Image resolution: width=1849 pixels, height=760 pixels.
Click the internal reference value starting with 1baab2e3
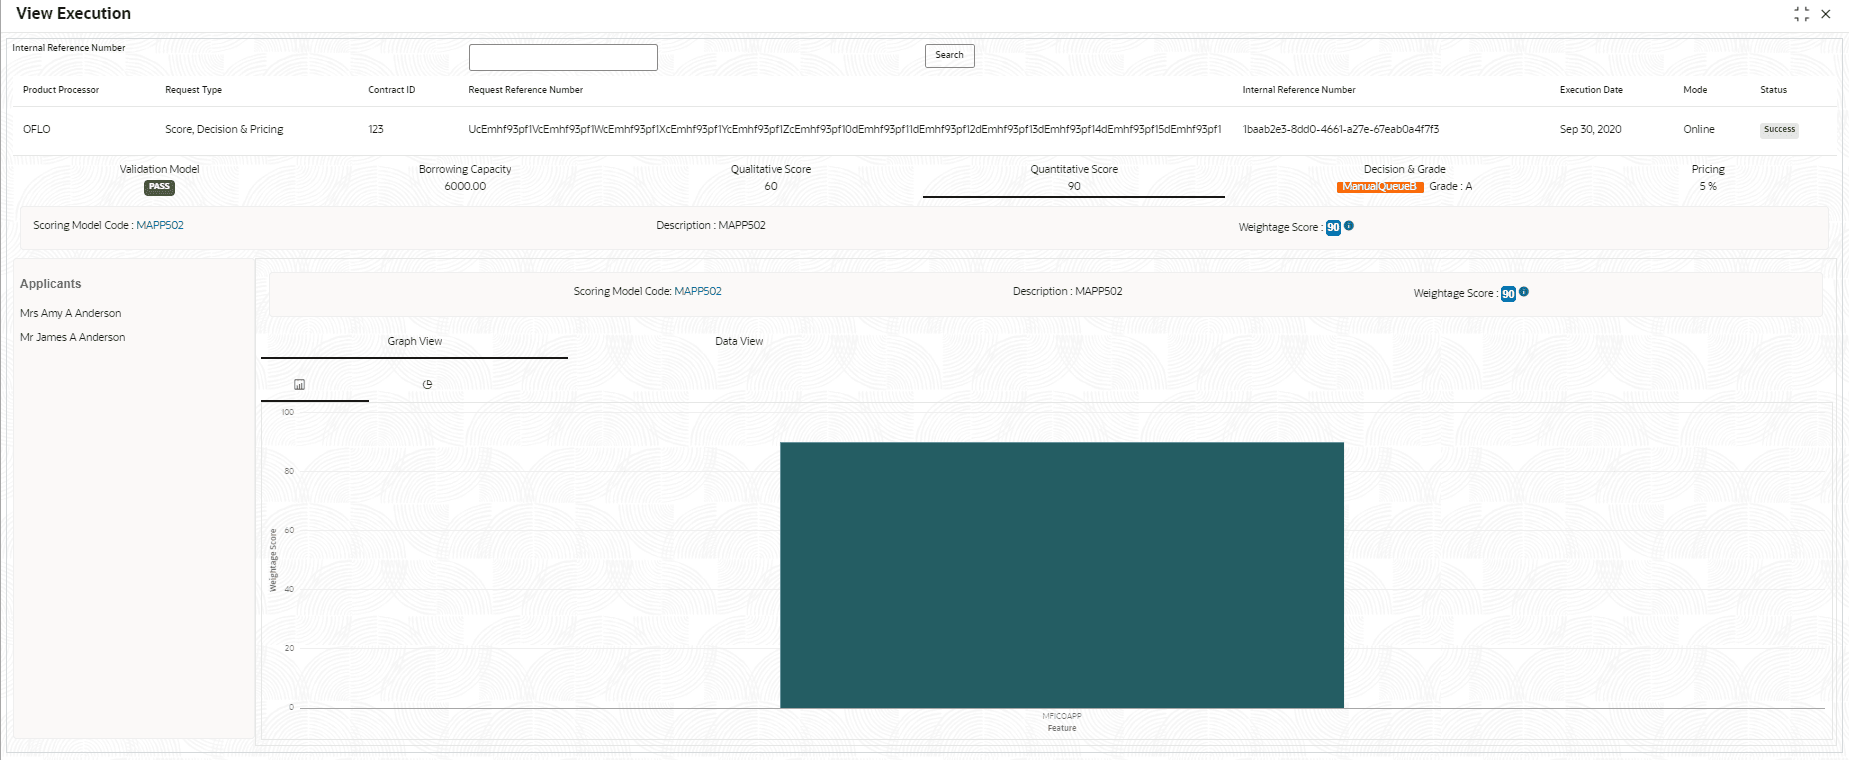coord(1341,130)
